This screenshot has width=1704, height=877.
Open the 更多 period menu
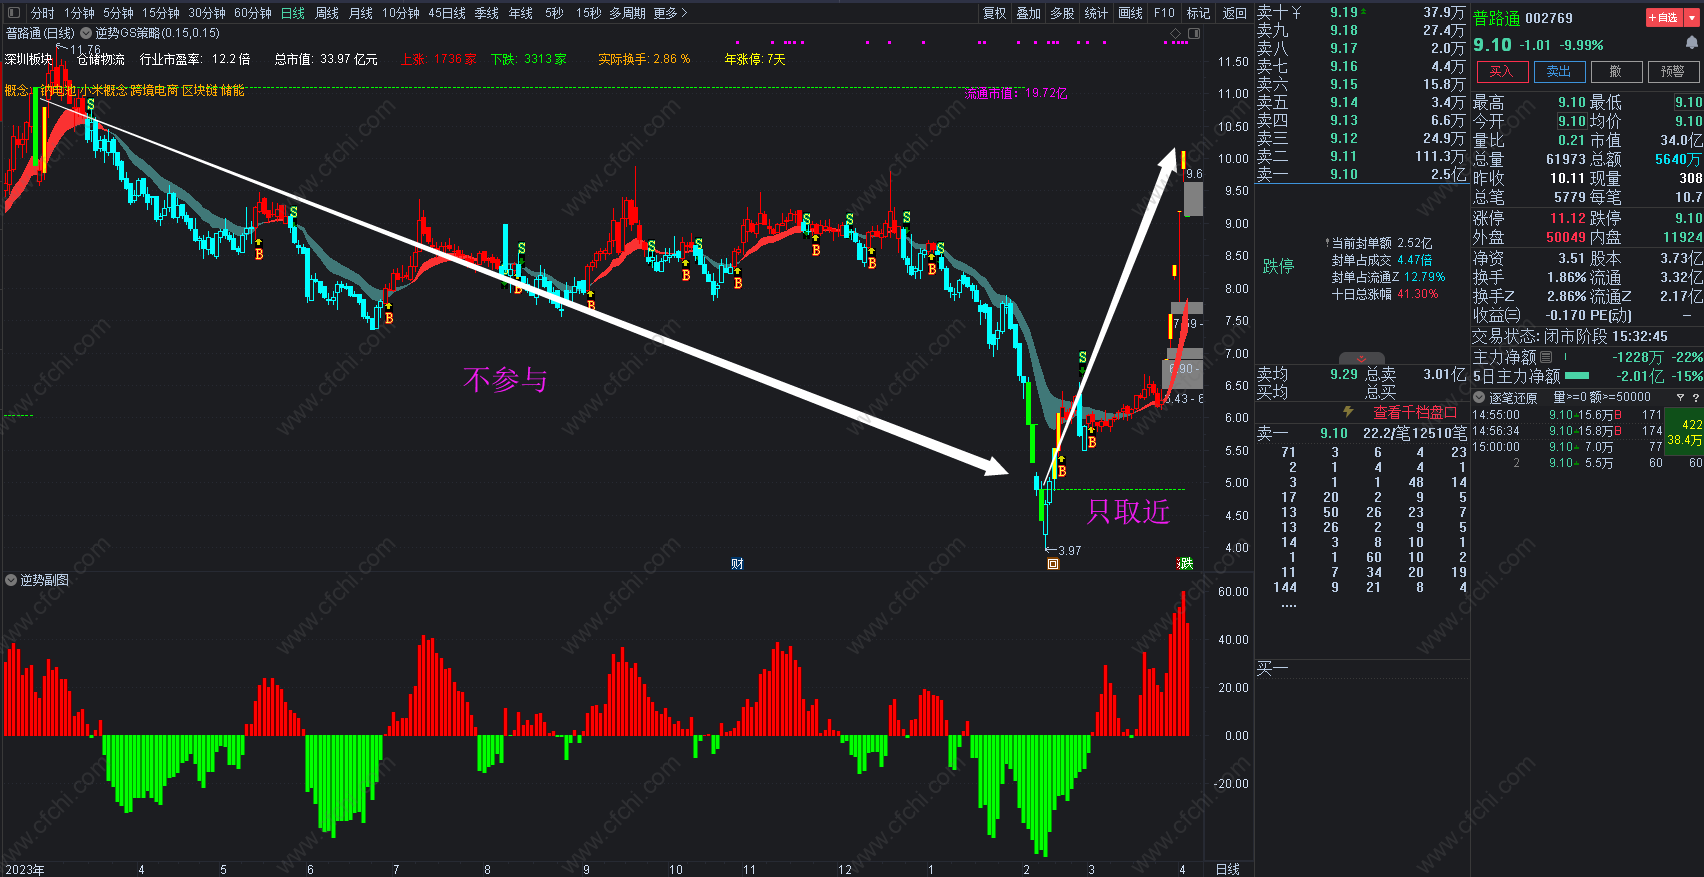tap(670, 13)
